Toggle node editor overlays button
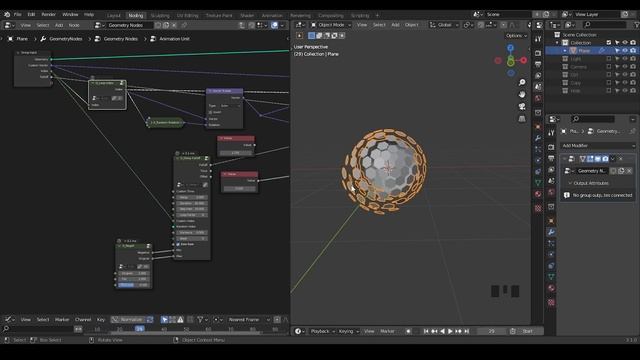Image resolution: width=640 pixels, height=360 pixels. pos(274,25)
